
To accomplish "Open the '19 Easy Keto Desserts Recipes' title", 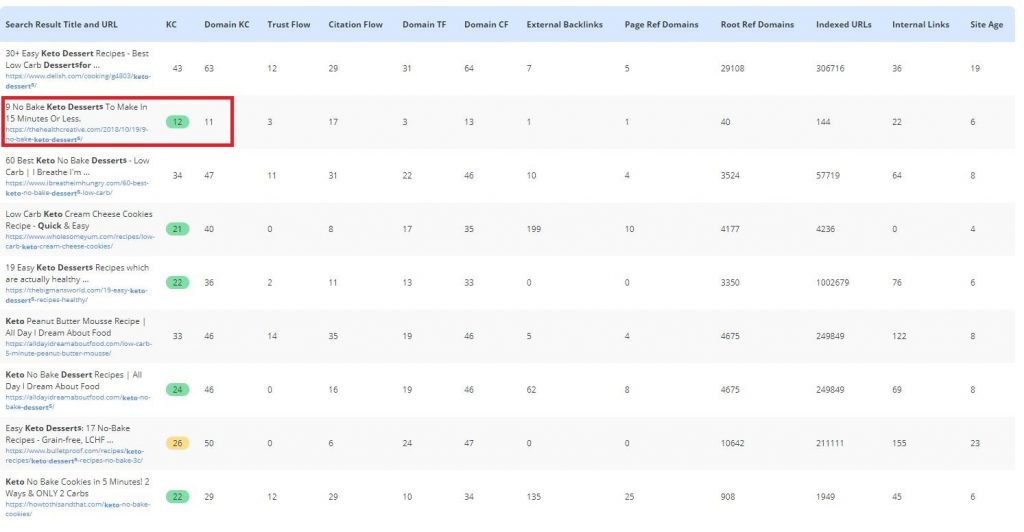I will point(77,273).
